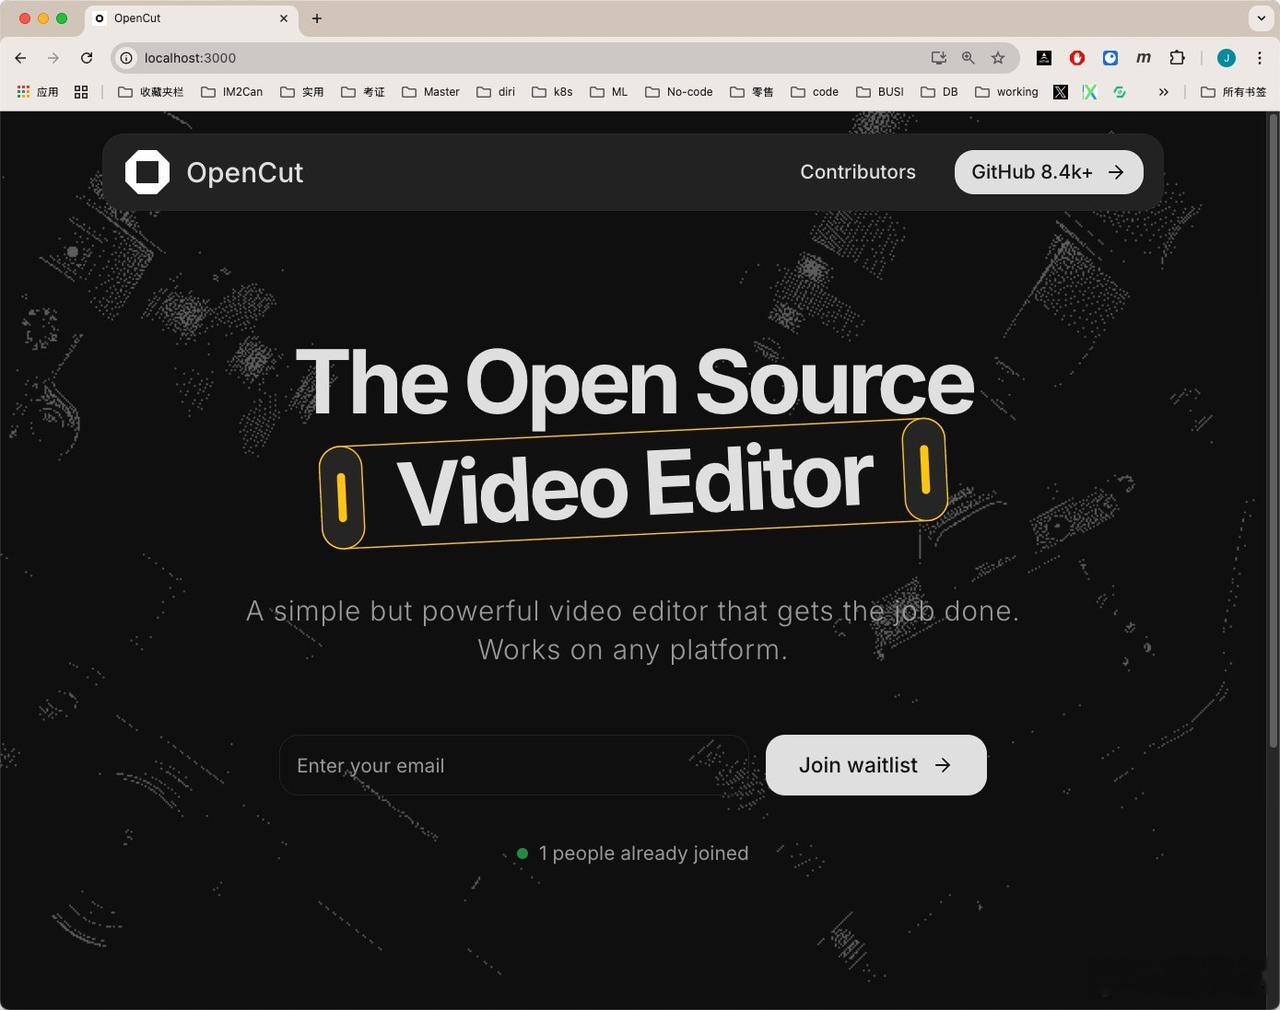1280x1010 pixels.
Task: Open the BUSI bookmark folder
Action: pos(880,92)
